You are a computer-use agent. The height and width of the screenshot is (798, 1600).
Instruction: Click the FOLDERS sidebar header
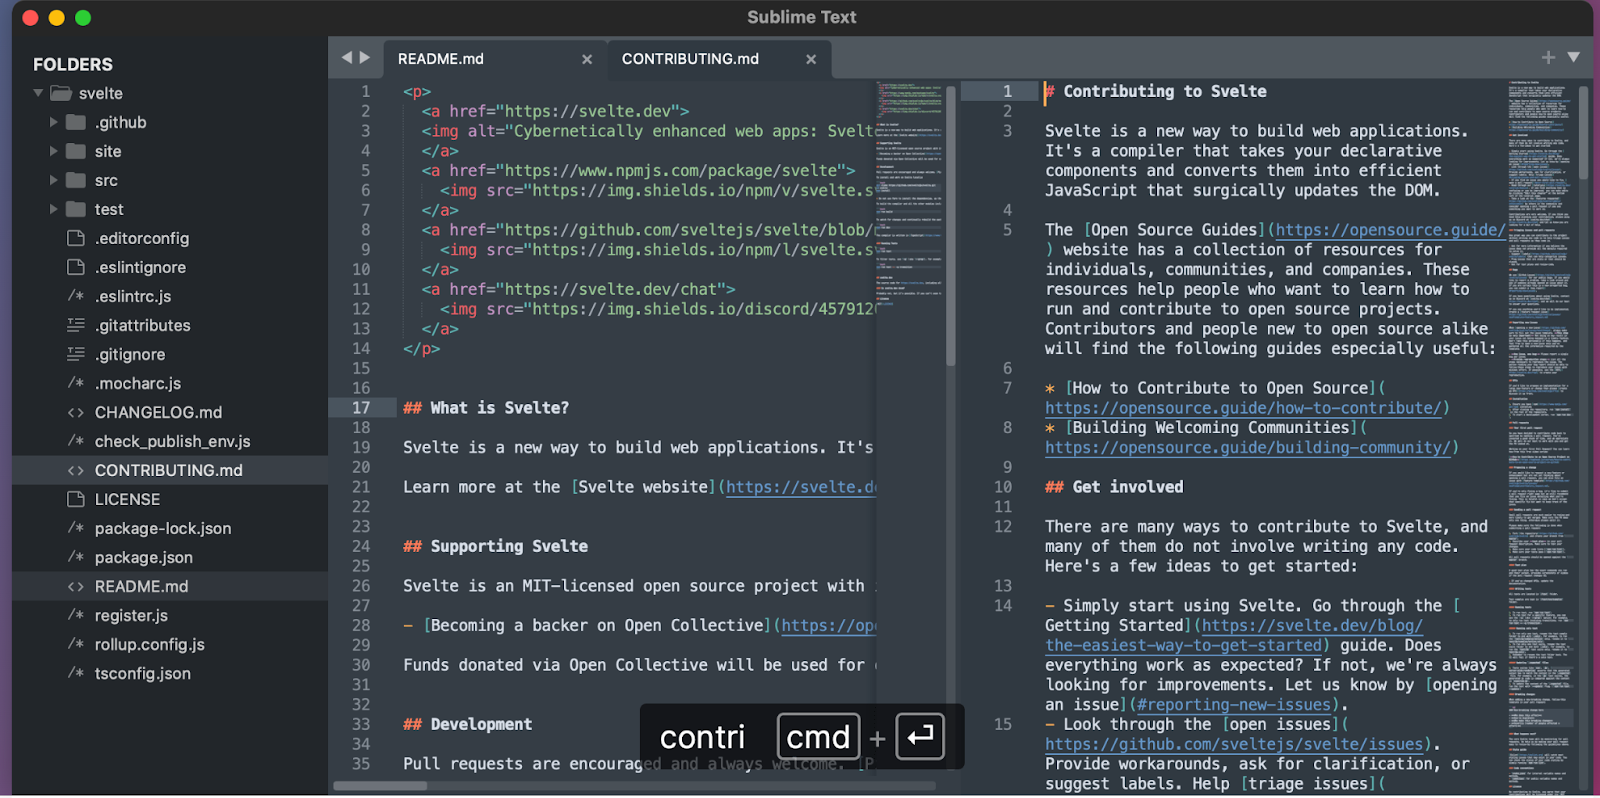click(x=73, y=64)
